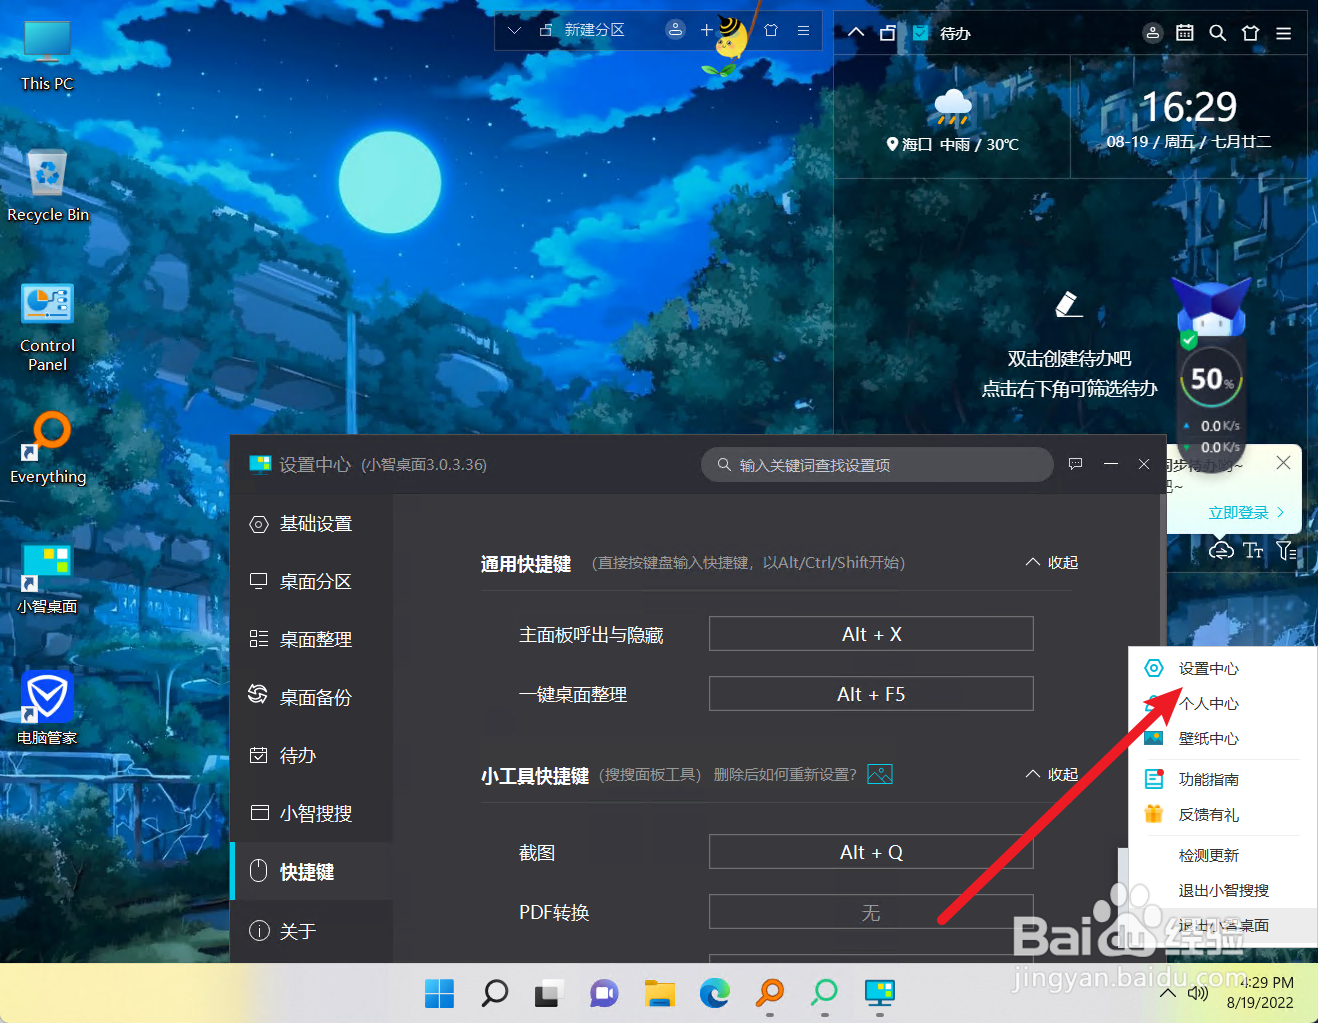Viewport: 1318px width, 1023px height.
Task: Open the 基础设置 tab
Action: pyautogui.click(x=312, y=524)
